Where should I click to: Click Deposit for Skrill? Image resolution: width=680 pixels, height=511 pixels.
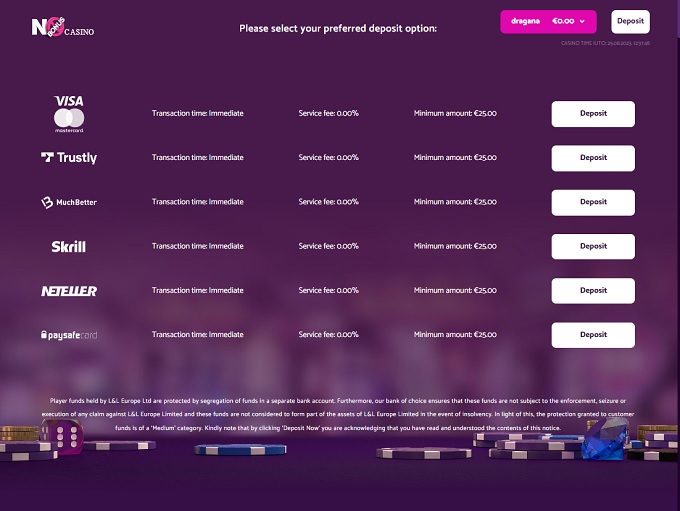[x=593, y=246]
